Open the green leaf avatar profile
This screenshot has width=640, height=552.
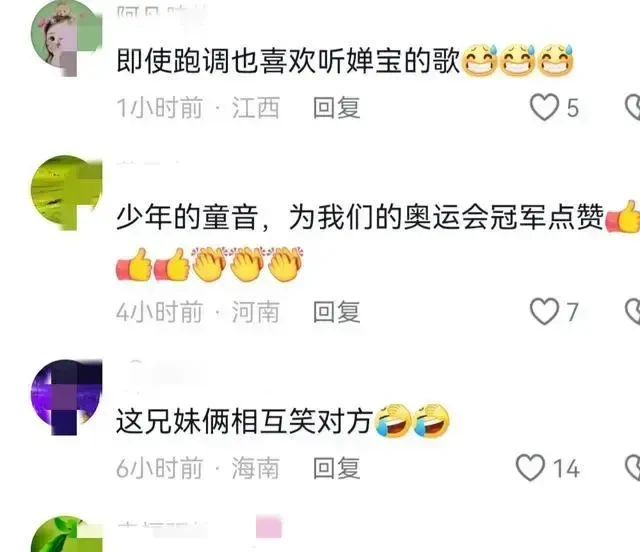[67, 534]
